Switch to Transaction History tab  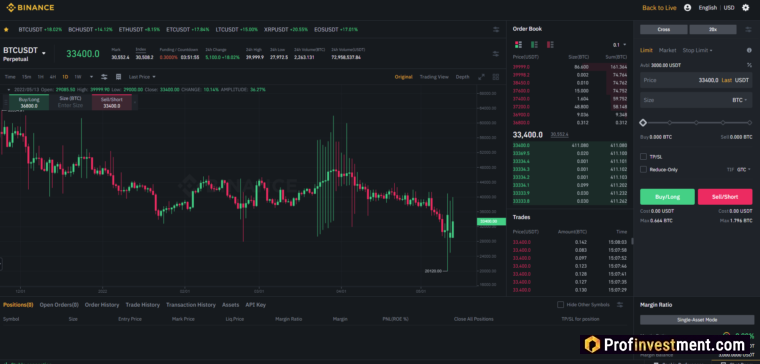pos(190,304)
